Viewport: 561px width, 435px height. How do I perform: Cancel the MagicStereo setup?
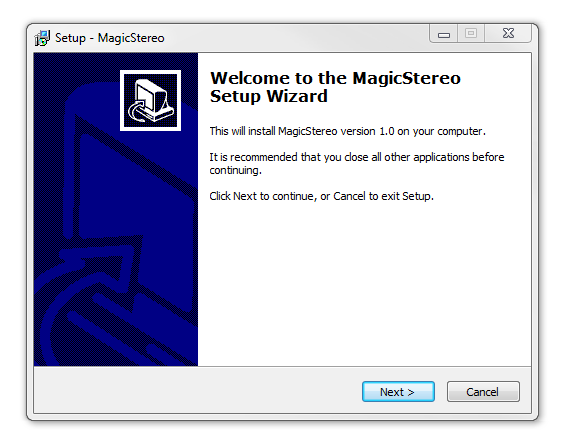pos(483,391)
